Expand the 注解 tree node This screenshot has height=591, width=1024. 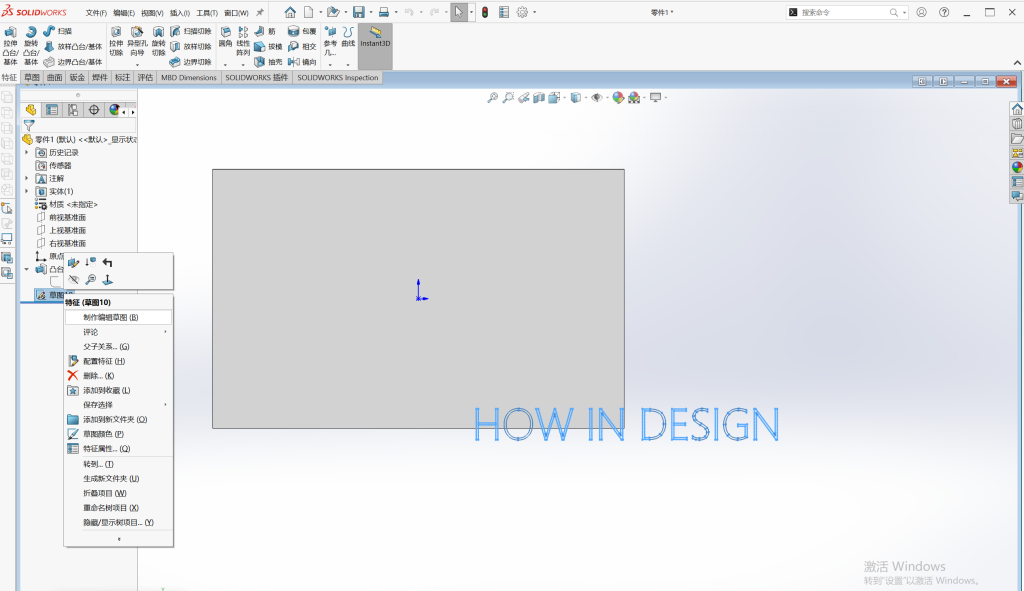(x=27, y=178)
